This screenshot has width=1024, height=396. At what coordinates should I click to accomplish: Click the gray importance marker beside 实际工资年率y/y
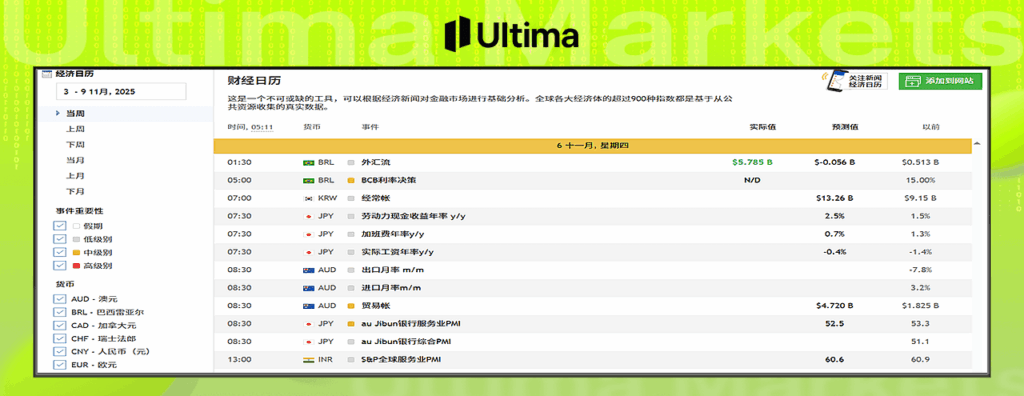(351, 252)
